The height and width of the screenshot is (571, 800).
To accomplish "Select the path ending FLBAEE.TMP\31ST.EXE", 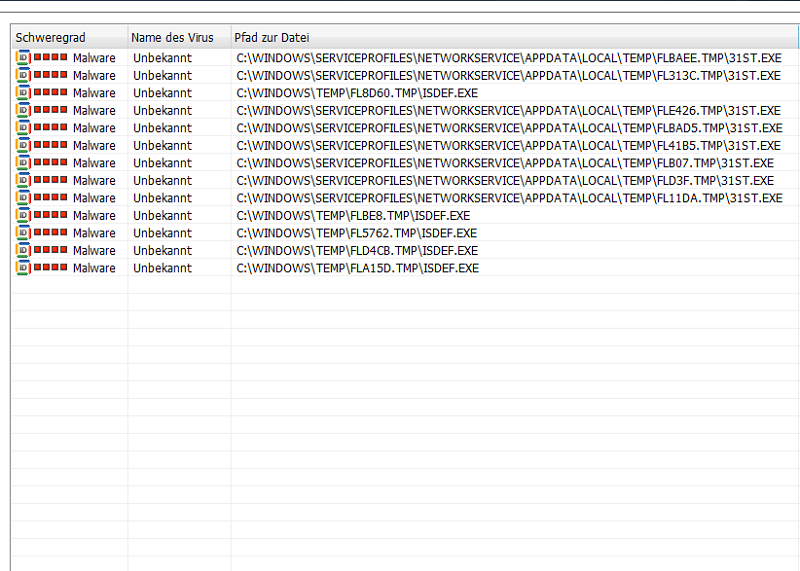I will [x=509, y=58].
